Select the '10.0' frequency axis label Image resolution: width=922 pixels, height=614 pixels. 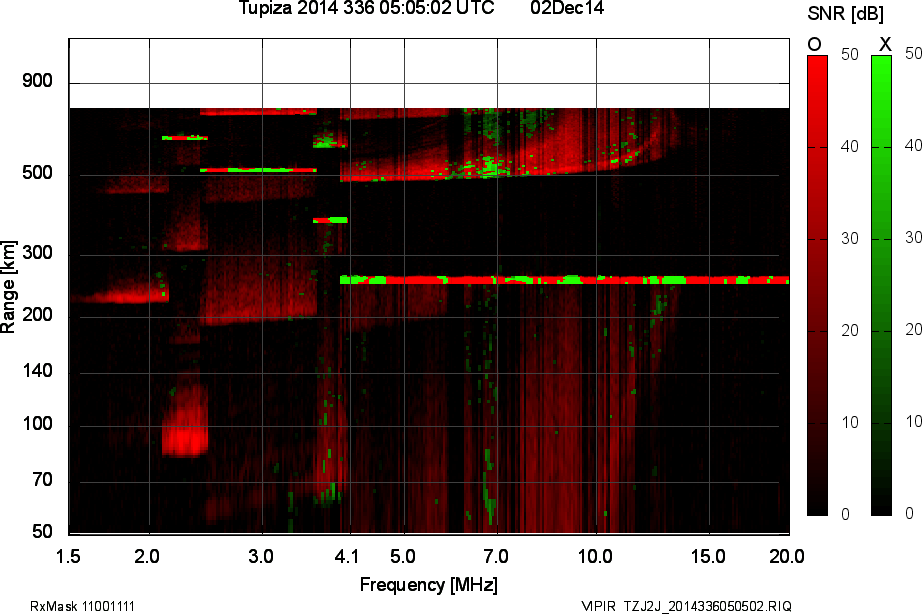[x=596, y=556]
